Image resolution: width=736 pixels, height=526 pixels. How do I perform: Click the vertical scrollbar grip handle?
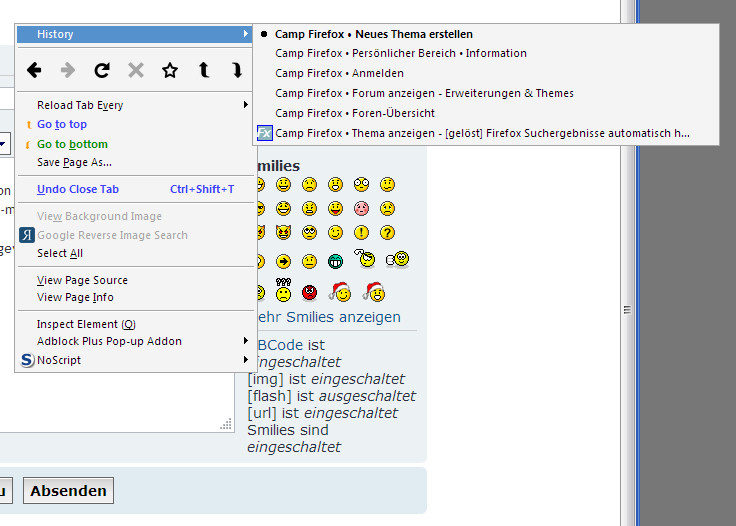tap(627, 310)
